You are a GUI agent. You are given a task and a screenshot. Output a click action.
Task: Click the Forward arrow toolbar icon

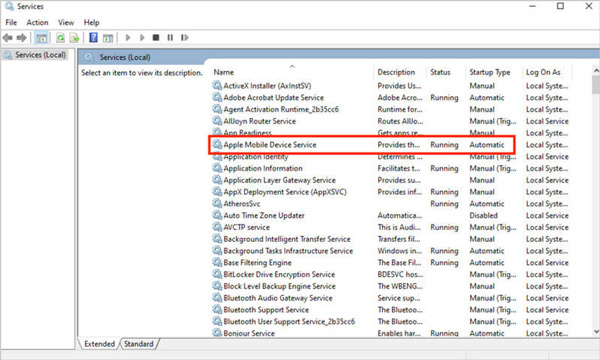pos(21,37)
